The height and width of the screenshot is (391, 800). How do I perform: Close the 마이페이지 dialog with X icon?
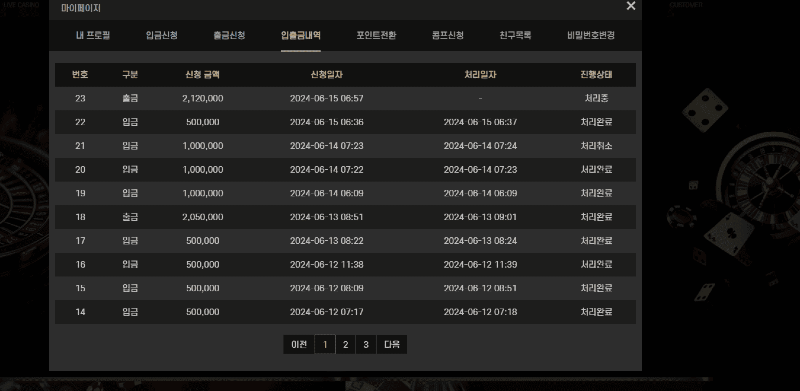pos(631,6)
